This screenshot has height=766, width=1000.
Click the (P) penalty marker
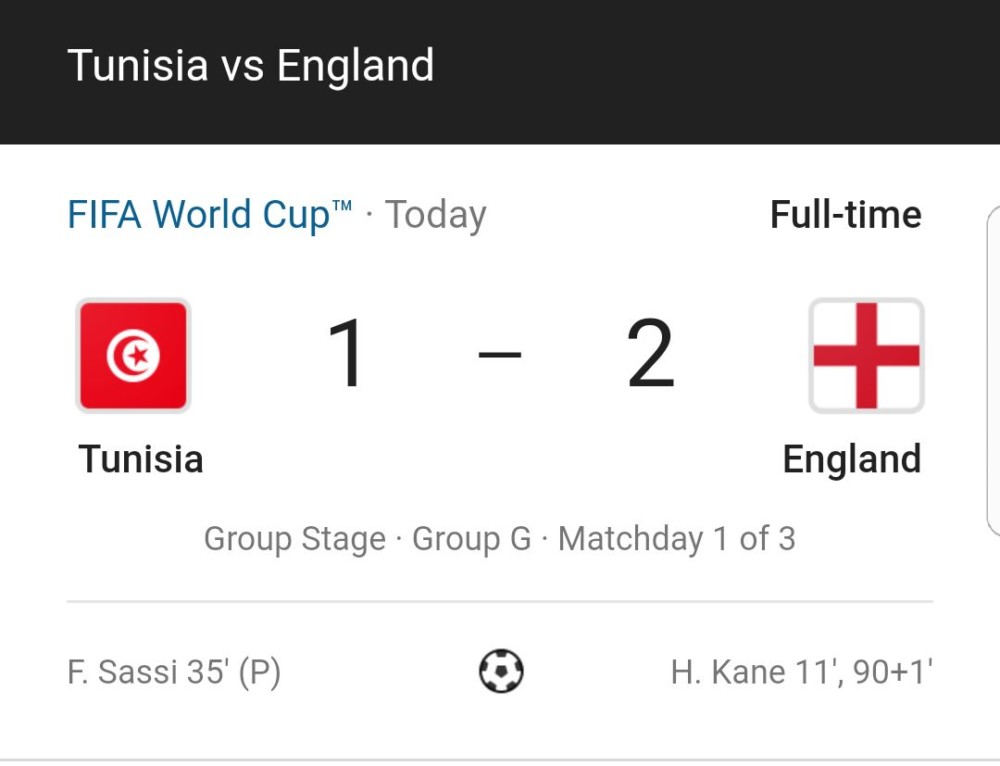coord(259,672)
